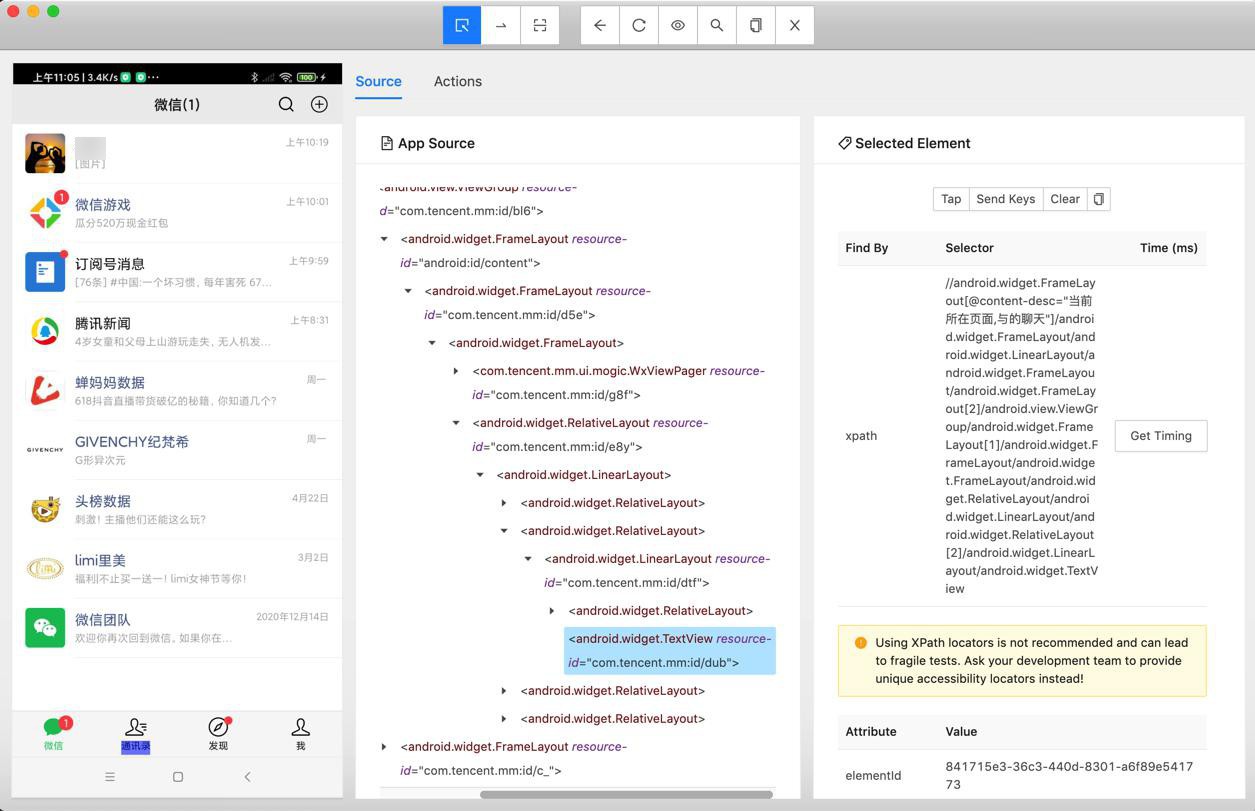Click the first chat's avatar thumbnail
The image size is (1255, 811).
point(45,153)
